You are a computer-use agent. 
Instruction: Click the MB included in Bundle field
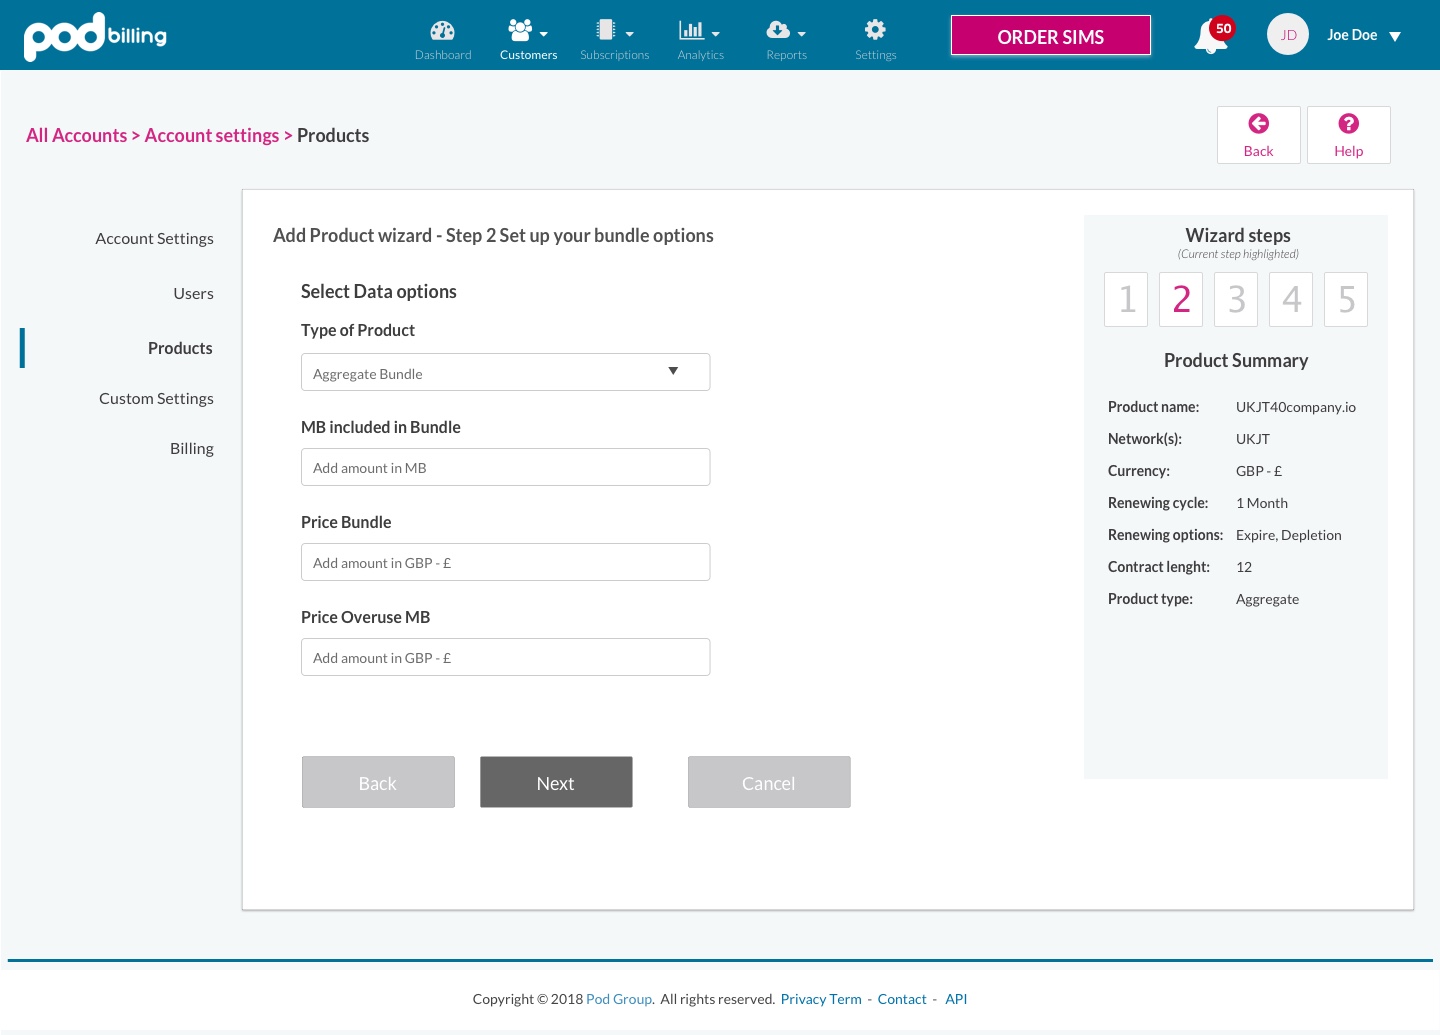point(505,467)
